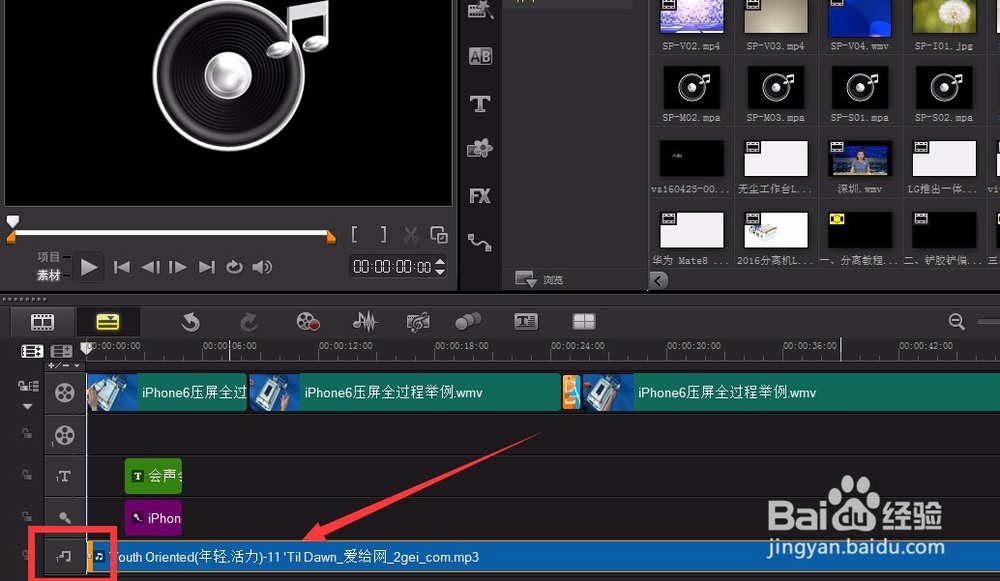The image size is (1000, 581).
Task: Click the Record/Capture Option icon
Action: click(308, 321)
